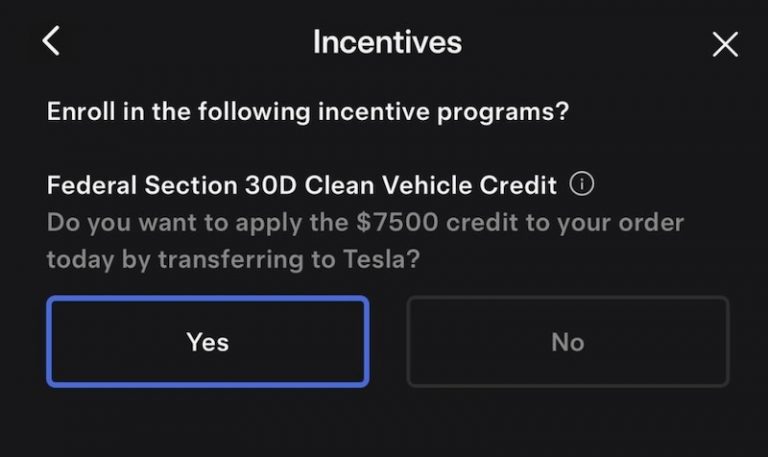Click the $7500 credit transfer description text
The width and height of the screenshot is (768, 457).
coord(365,240)
